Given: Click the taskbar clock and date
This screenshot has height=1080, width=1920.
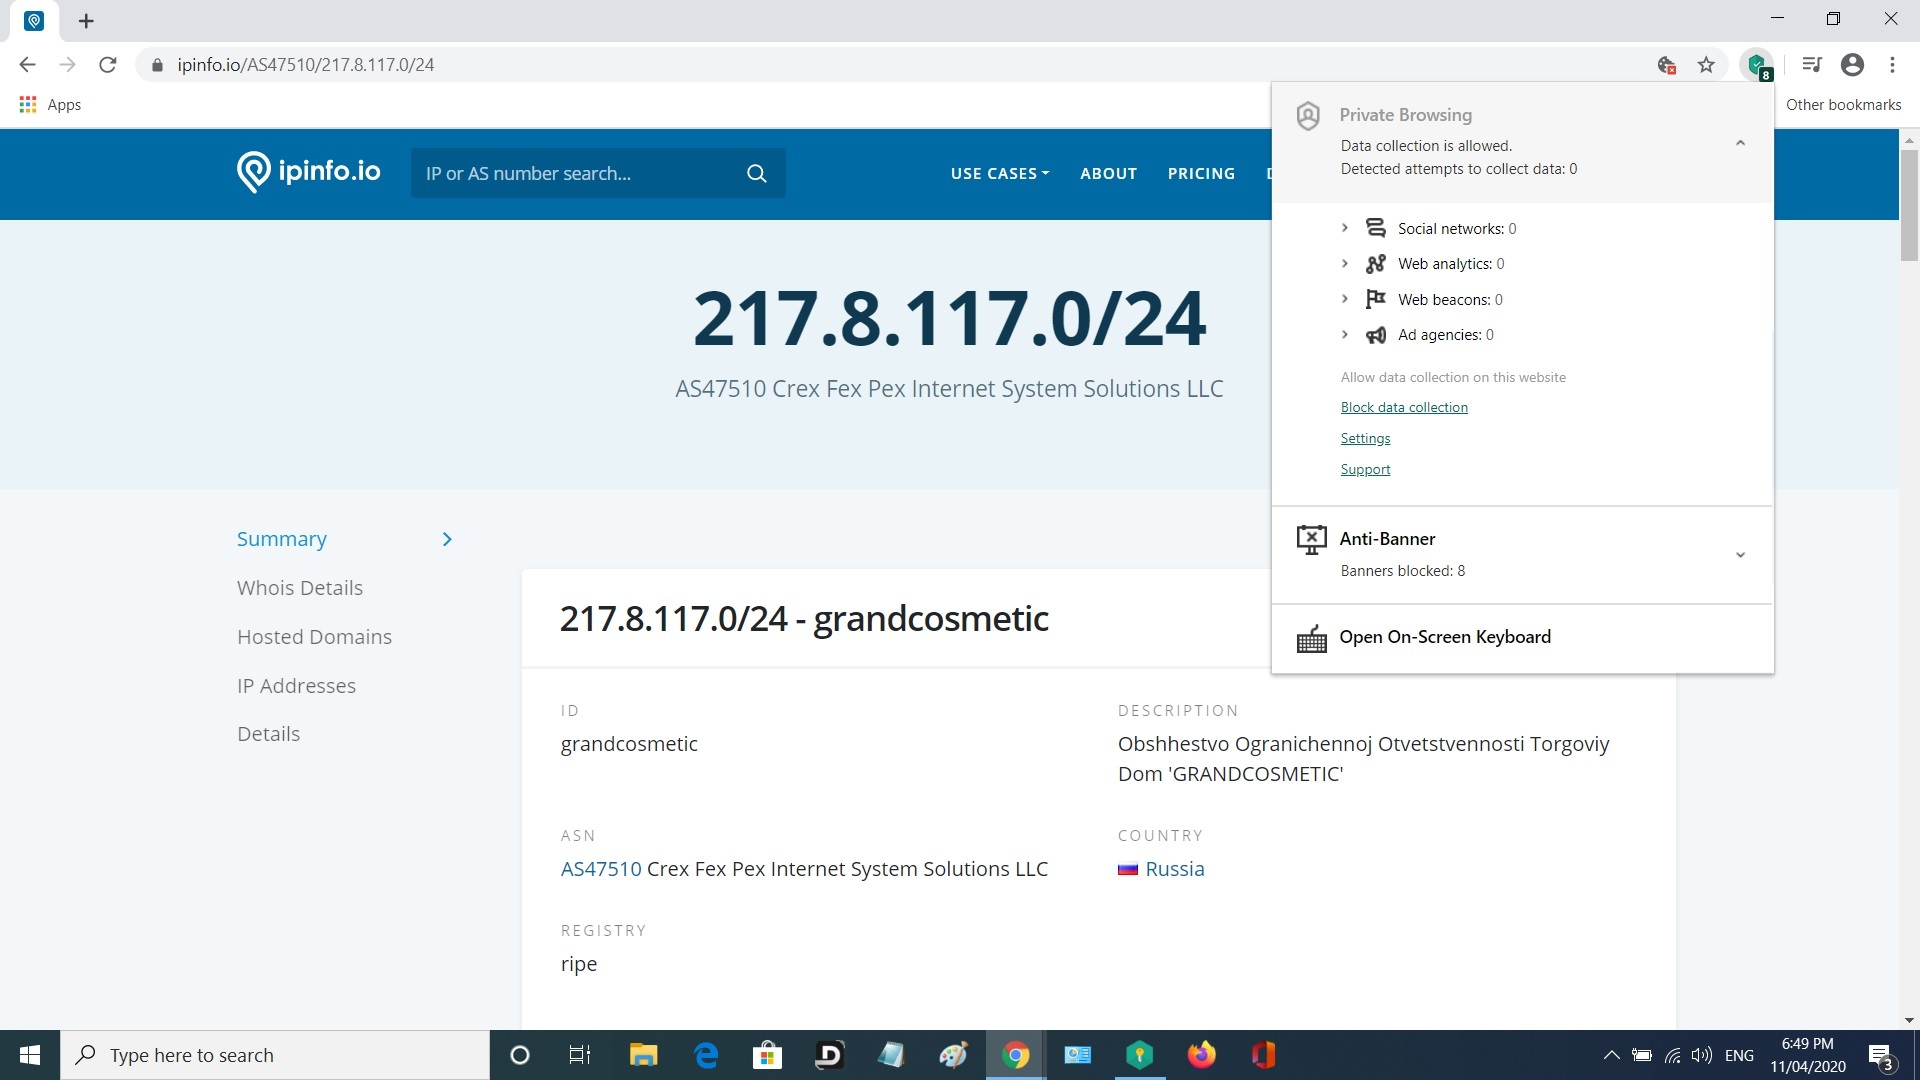Looking at the screenshot, I should [x=1808, y=1055].
